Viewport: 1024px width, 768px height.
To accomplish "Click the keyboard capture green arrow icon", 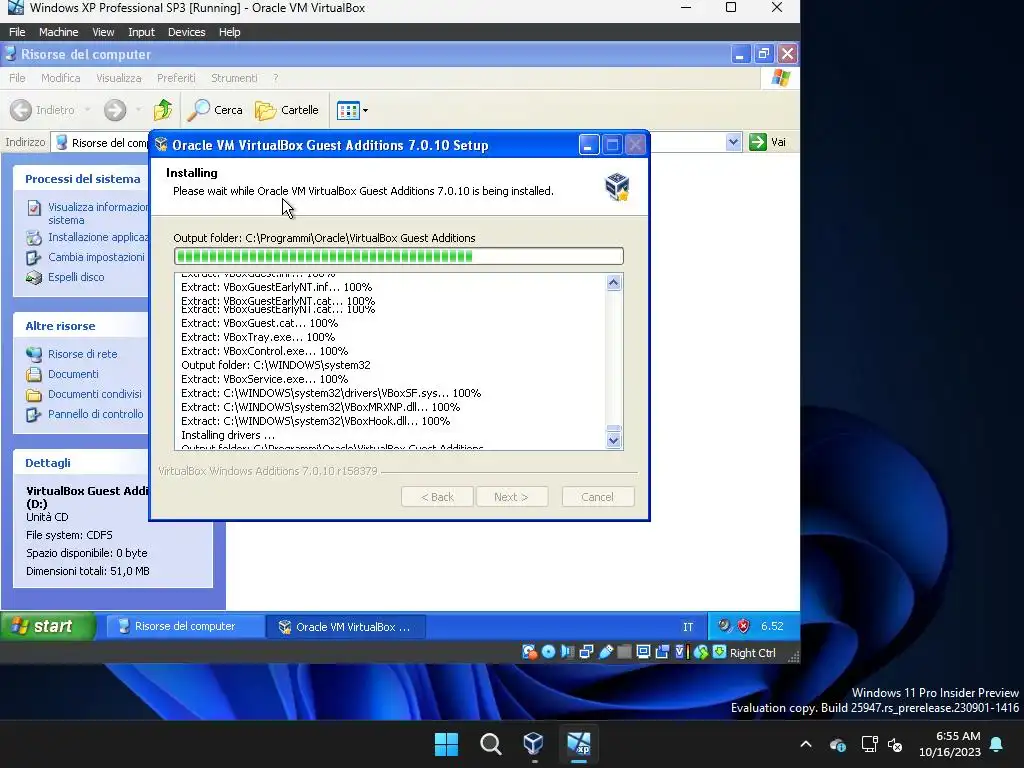I will [719, 652].
